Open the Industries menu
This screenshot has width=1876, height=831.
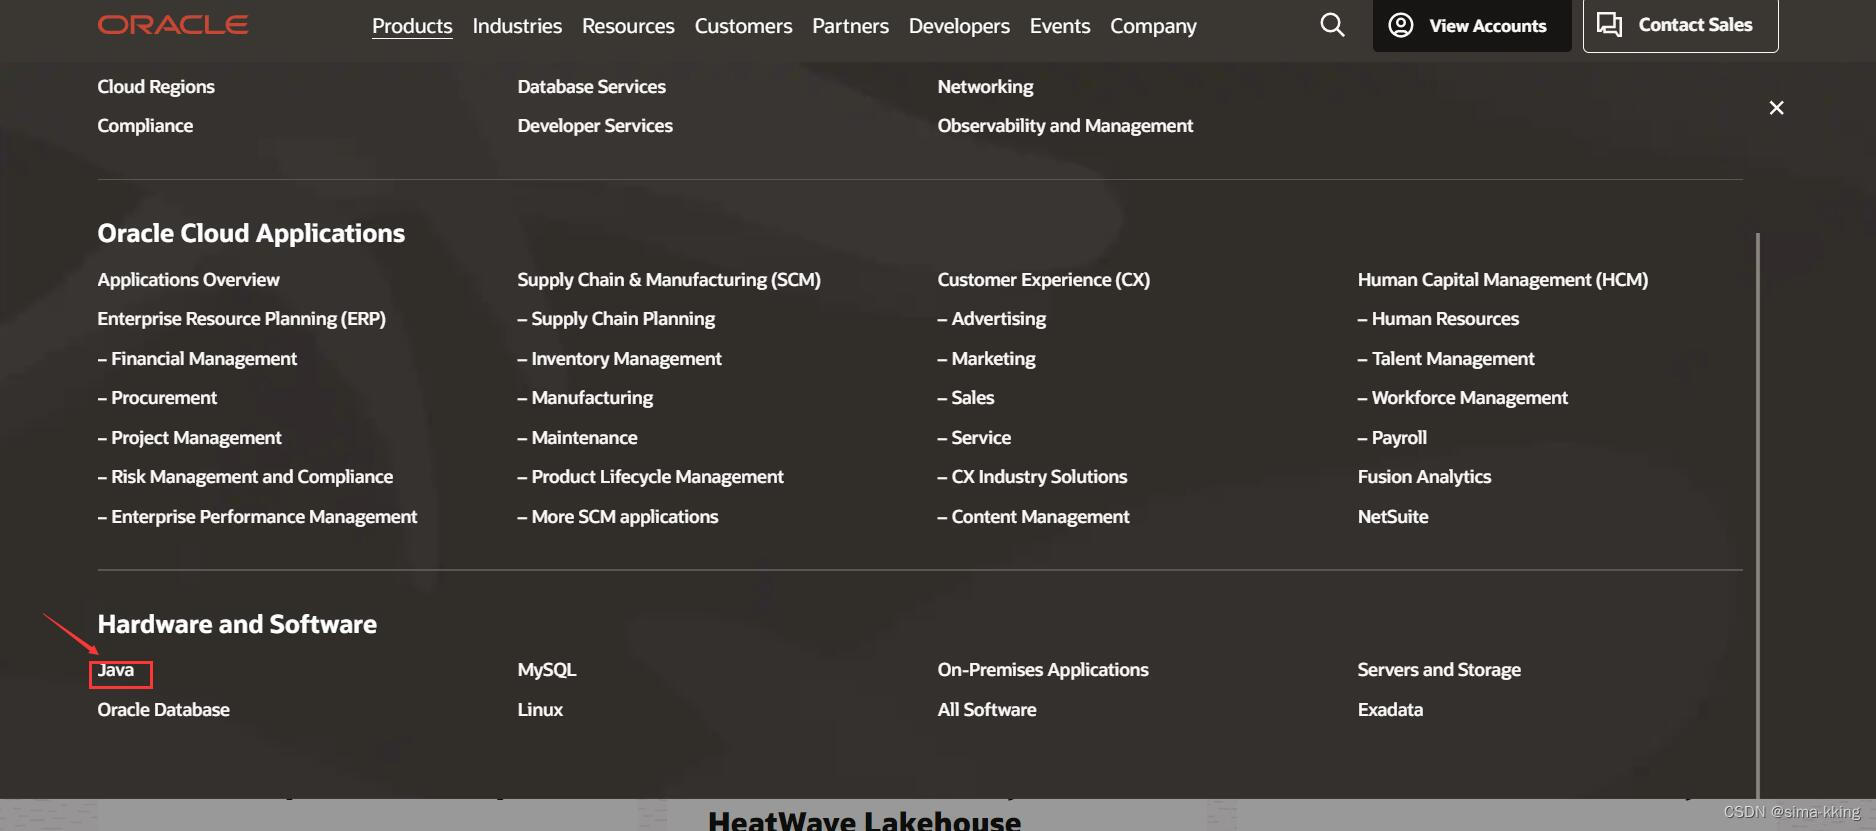(517, 26)
